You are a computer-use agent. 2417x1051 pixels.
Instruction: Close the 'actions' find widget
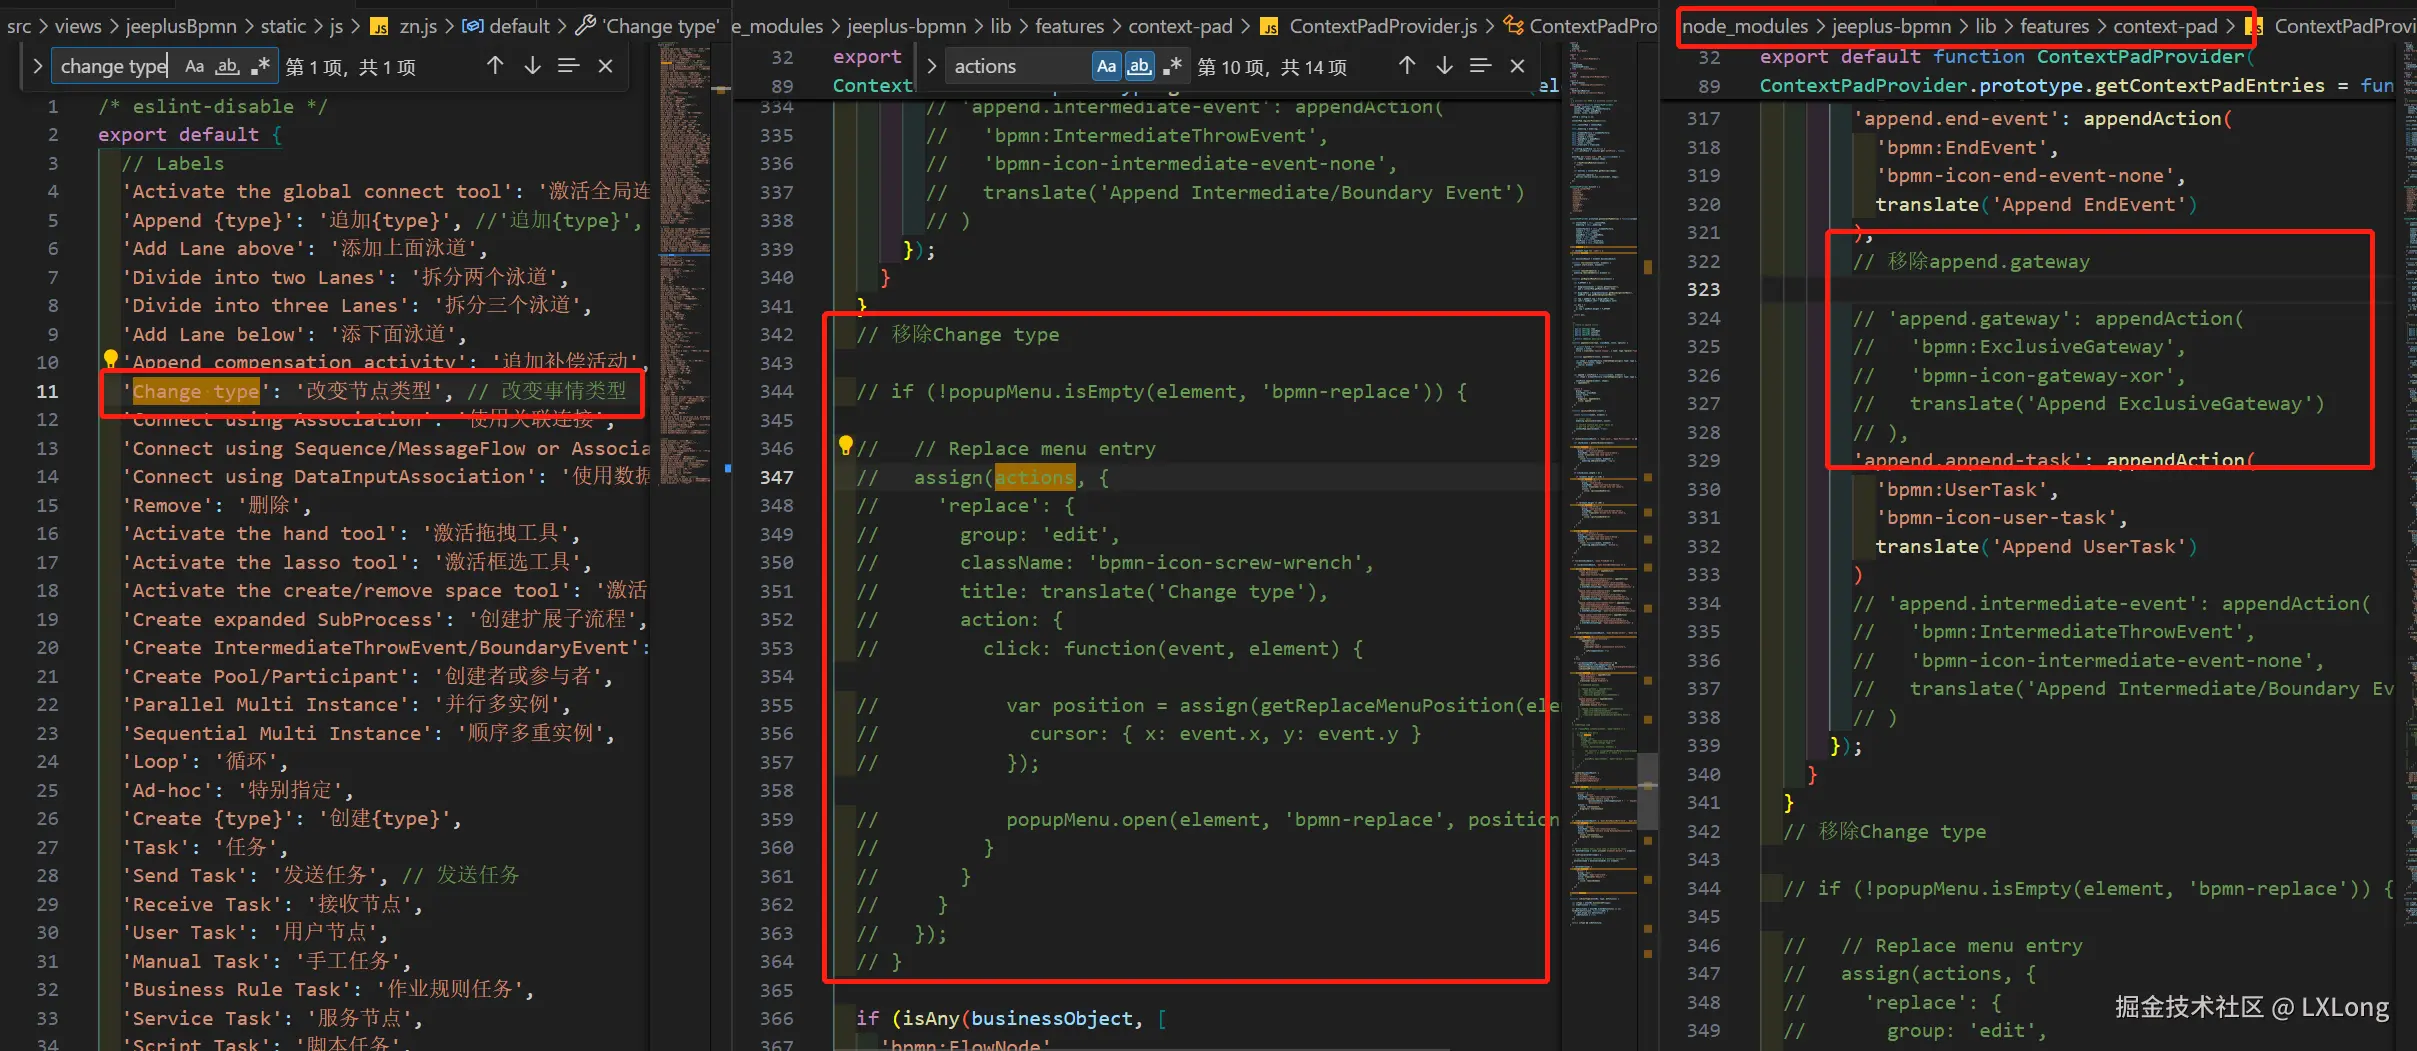[1517, 66]
